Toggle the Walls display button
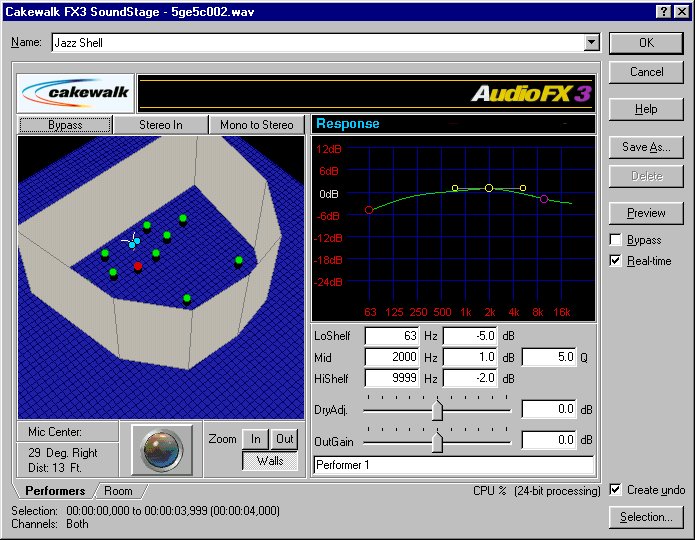695x540 pixels. click(270, 461)
